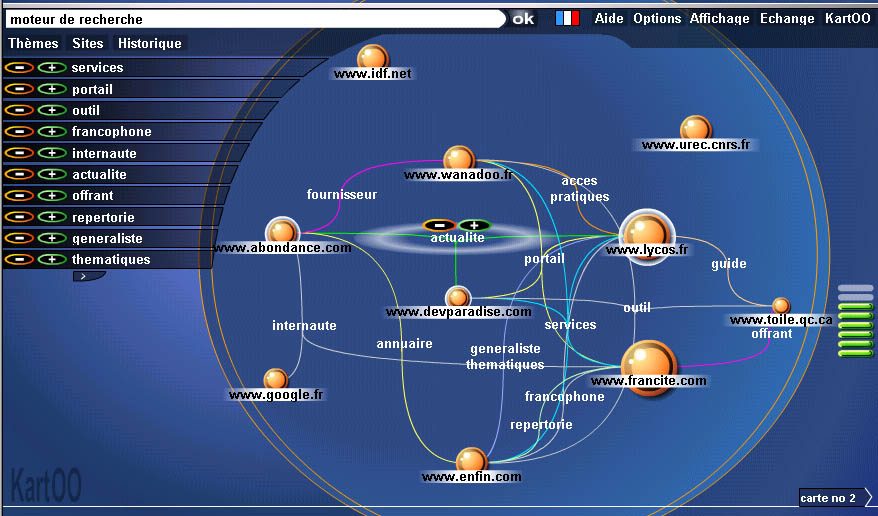Adjust the green level bar slider
Screen dimensions: 878x516
[x=855, y=320]
